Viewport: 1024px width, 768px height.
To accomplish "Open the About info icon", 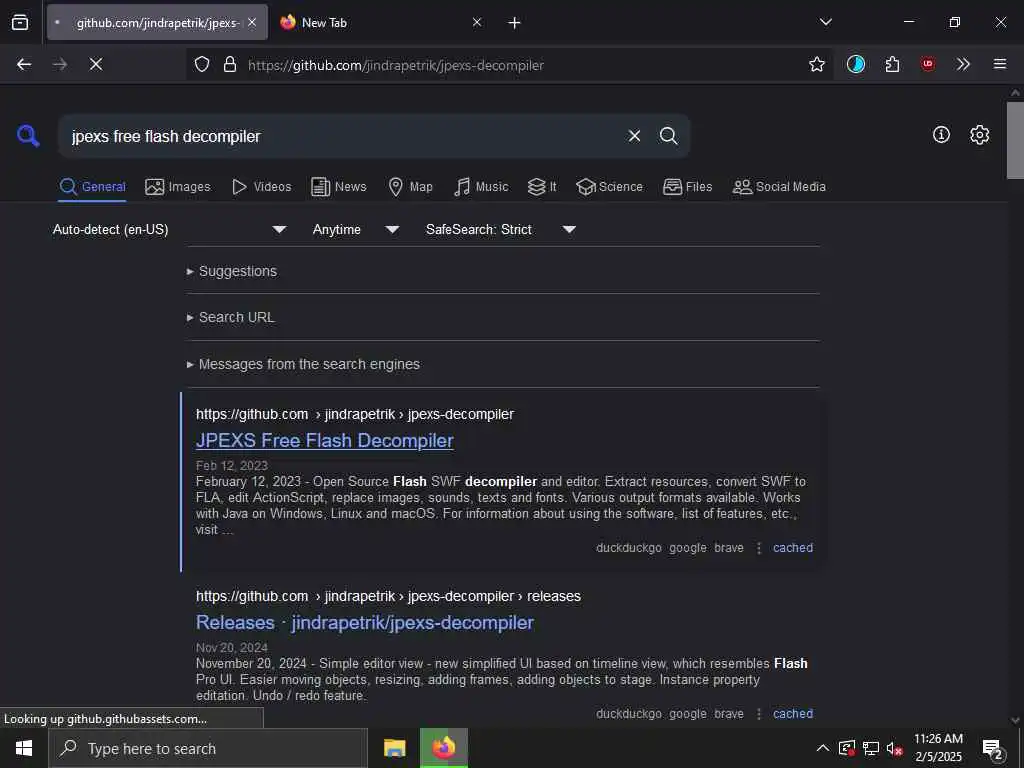I will click(x=941, y=135).
